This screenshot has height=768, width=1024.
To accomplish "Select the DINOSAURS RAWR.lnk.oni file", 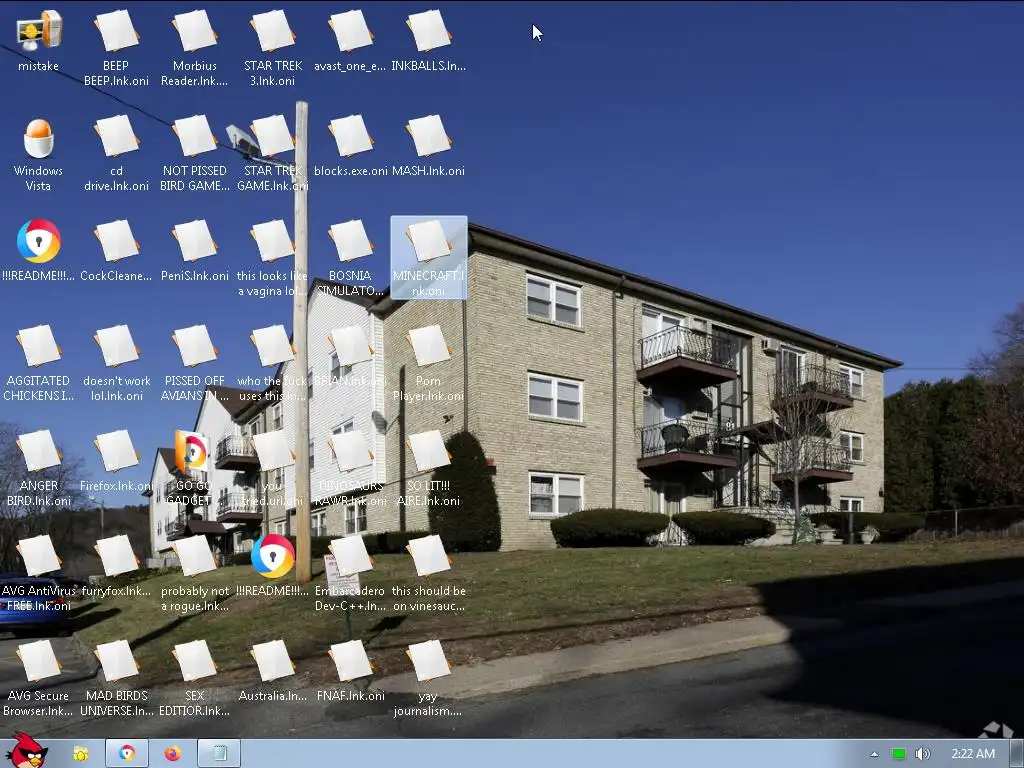I will [x=351, y=469].
